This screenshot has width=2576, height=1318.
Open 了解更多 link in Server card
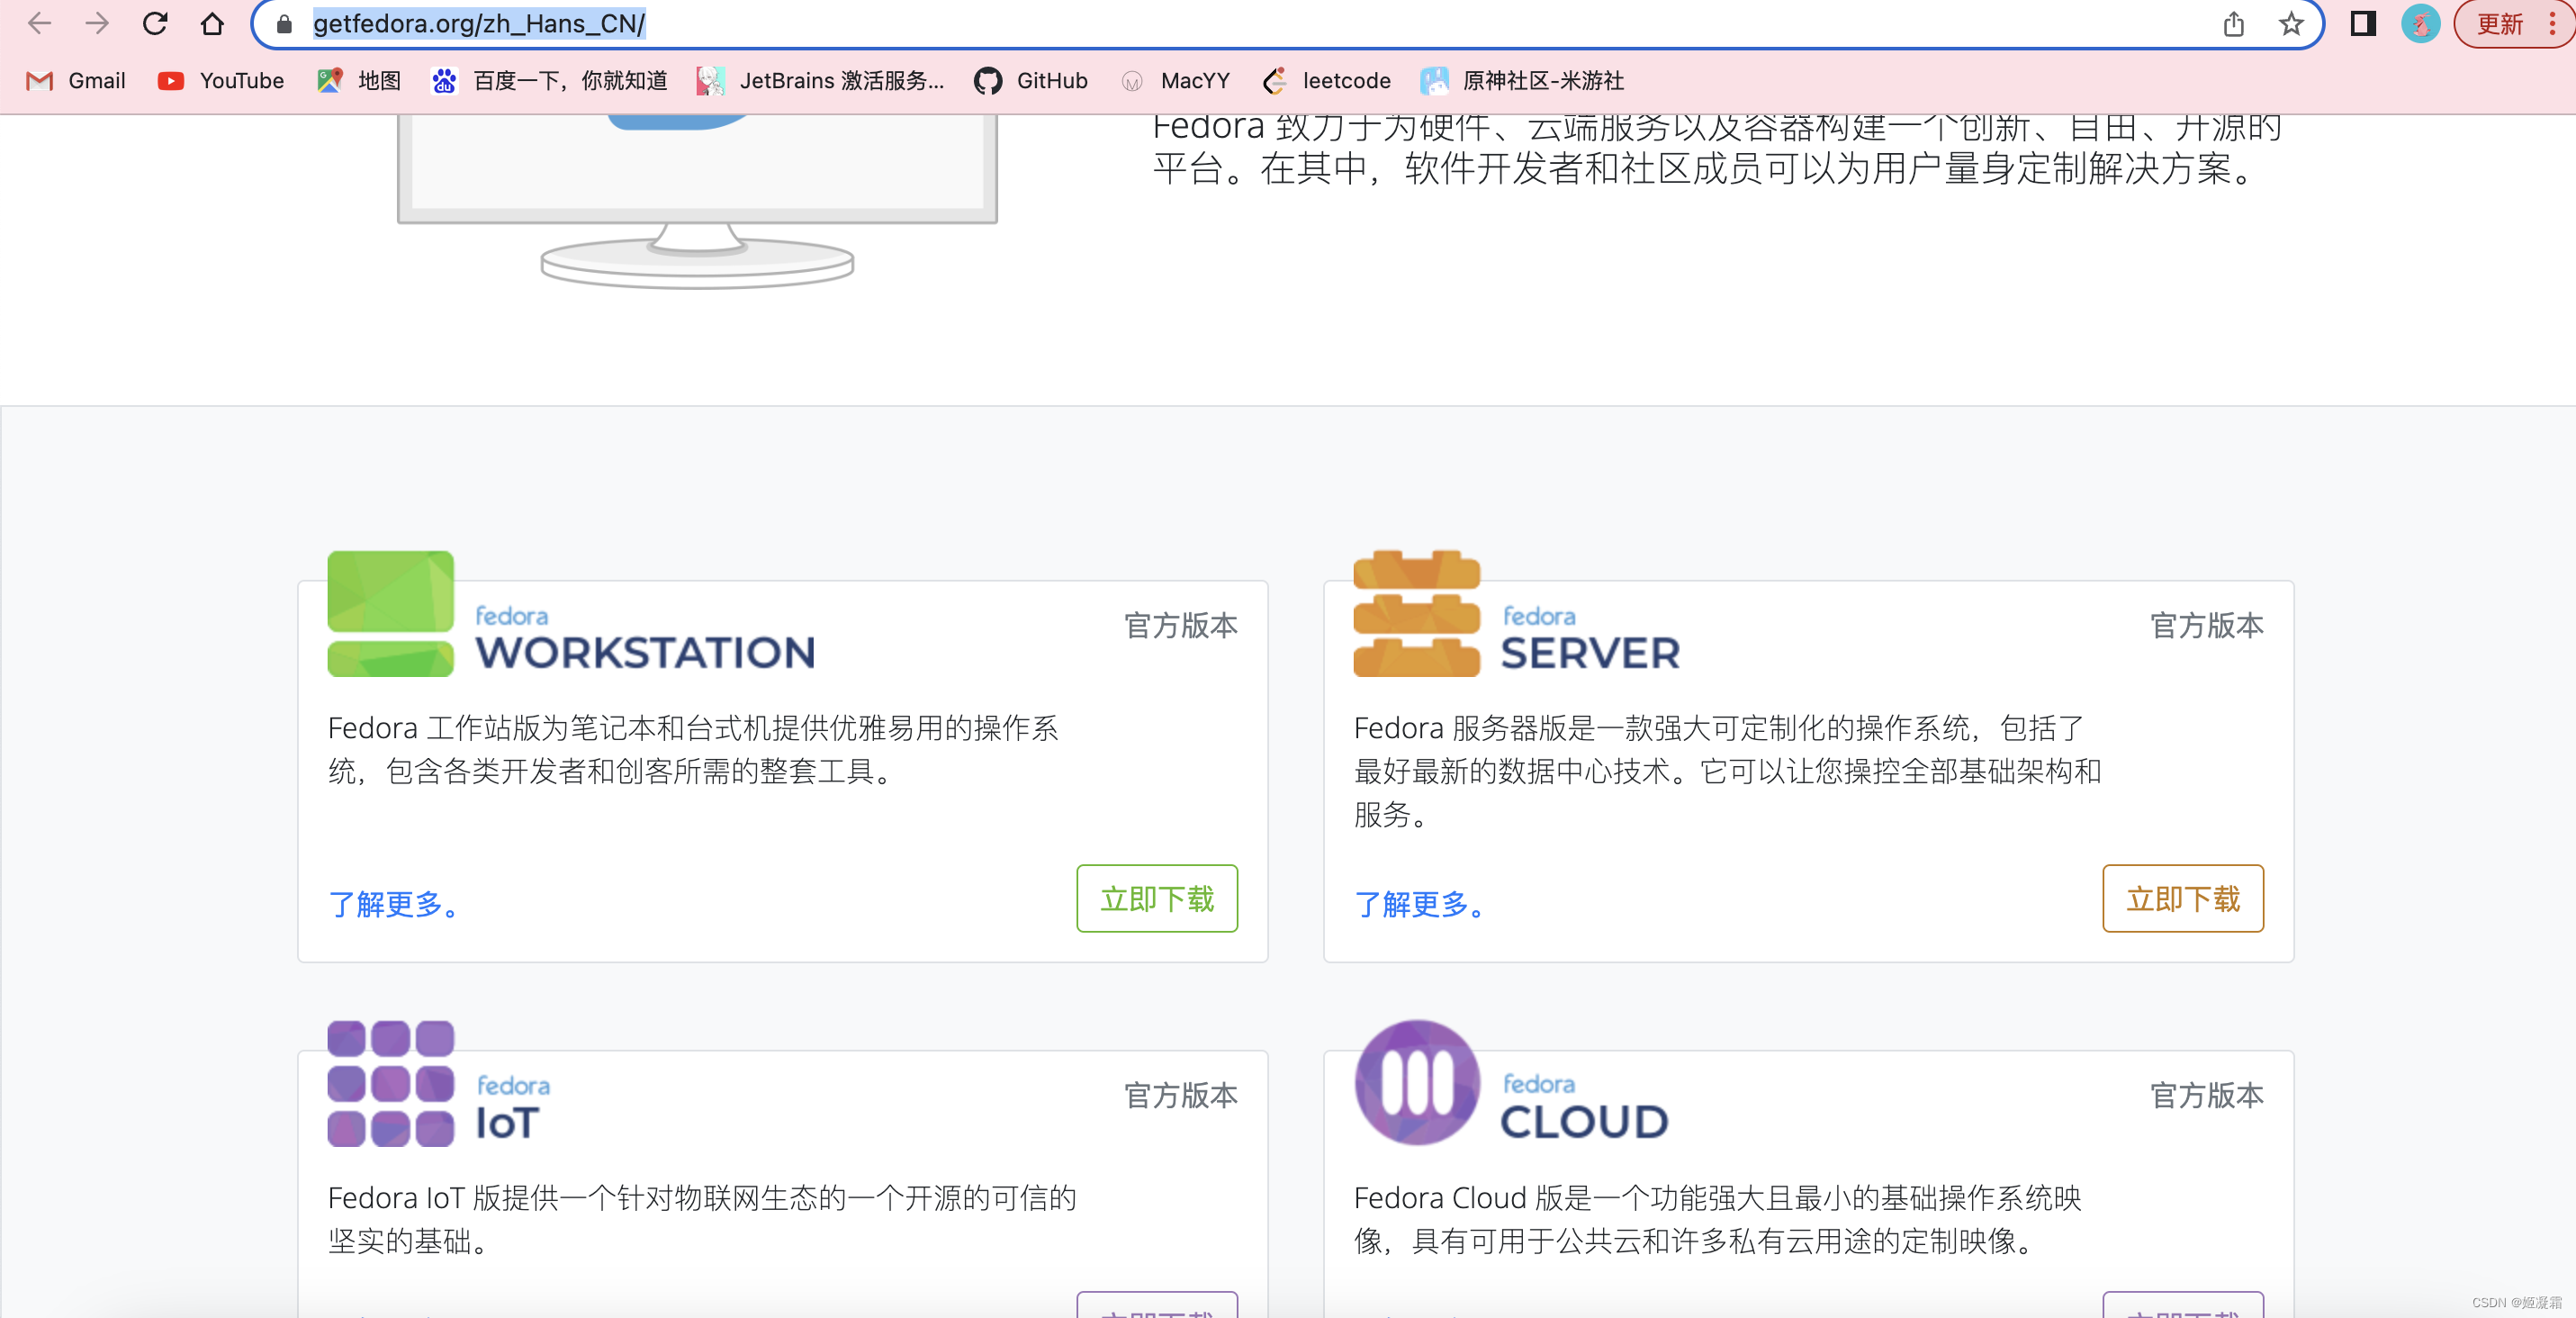point(1420,904)
